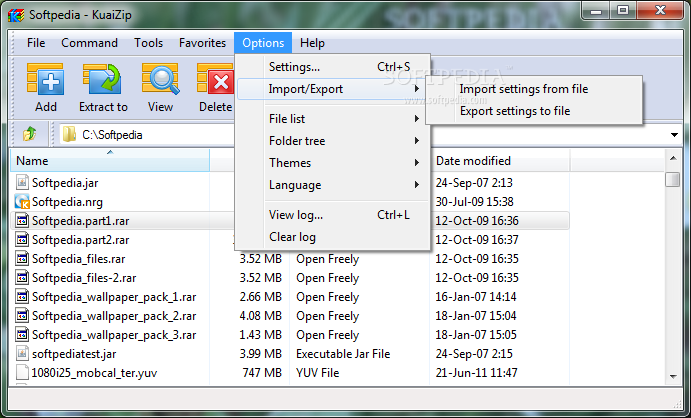The image size is (691, 418).
Task: Click the Softpedia.jar file icon
Action: (x=22, y=182)
